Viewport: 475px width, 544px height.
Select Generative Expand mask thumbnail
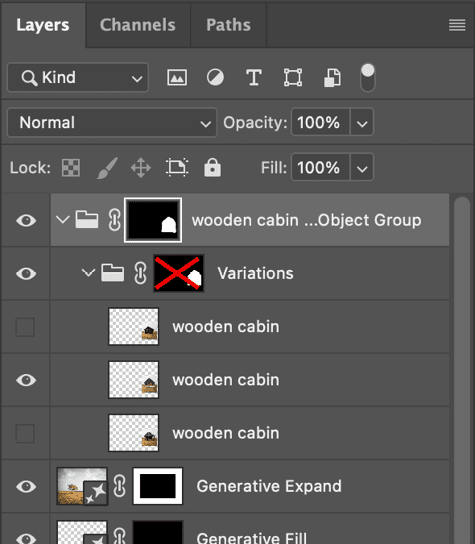(158, 486)
